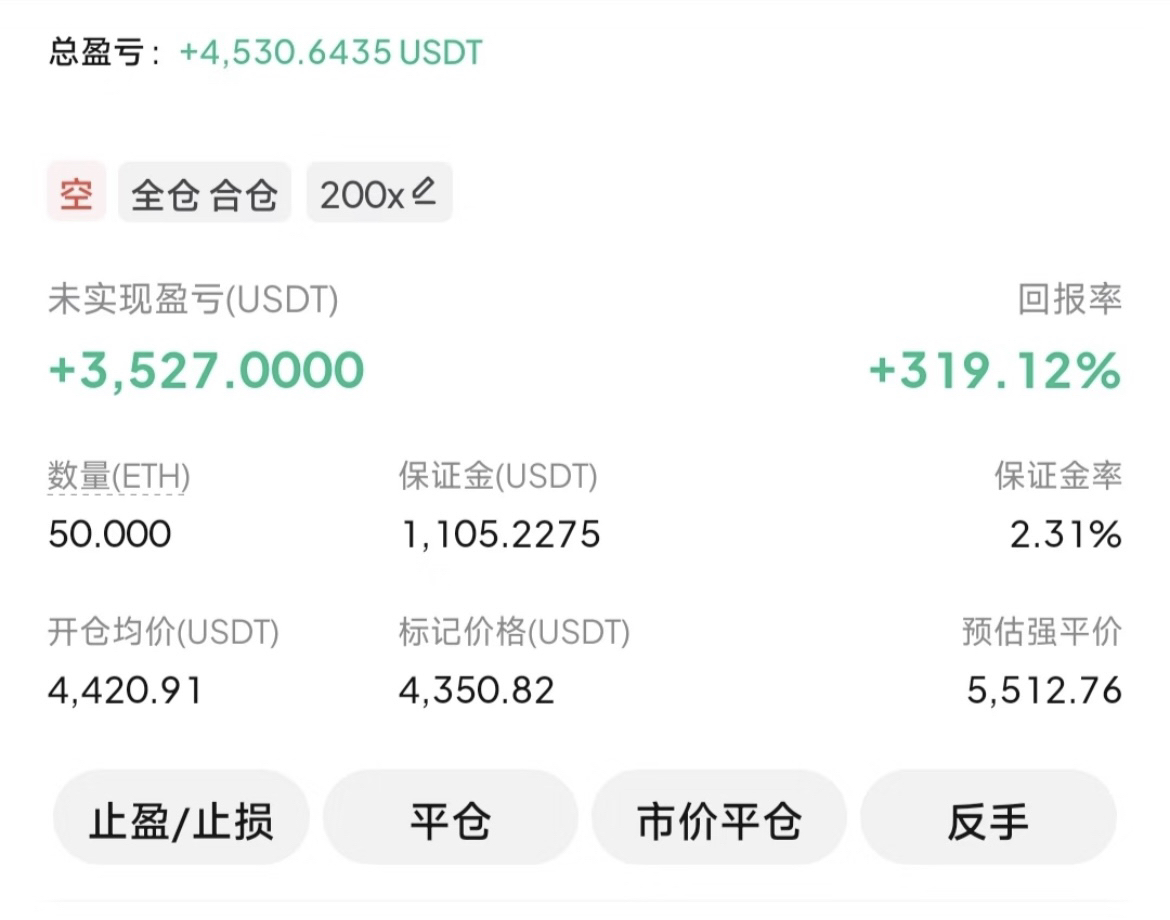Screen dimensions: 1170x920
Task: Select the 市价平仓 button
Action: [x=719, y=822]
